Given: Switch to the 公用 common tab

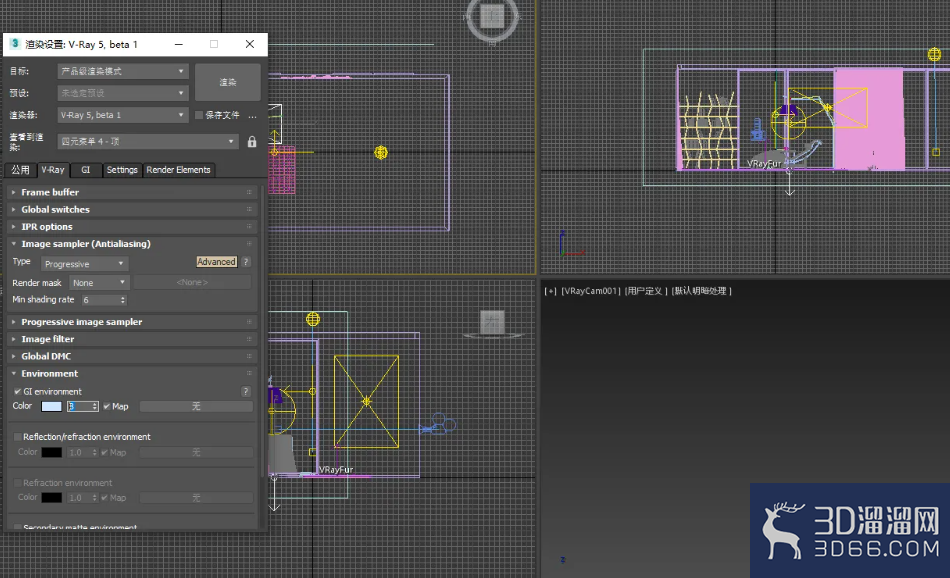Looking at the screenshot, I should 20,170.
